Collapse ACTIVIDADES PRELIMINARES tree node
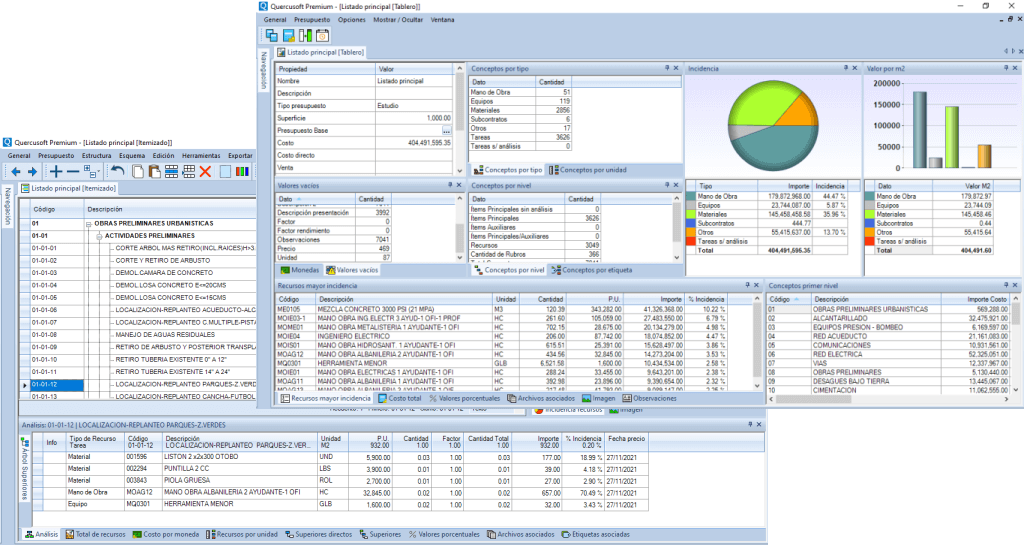 [98, 236]
